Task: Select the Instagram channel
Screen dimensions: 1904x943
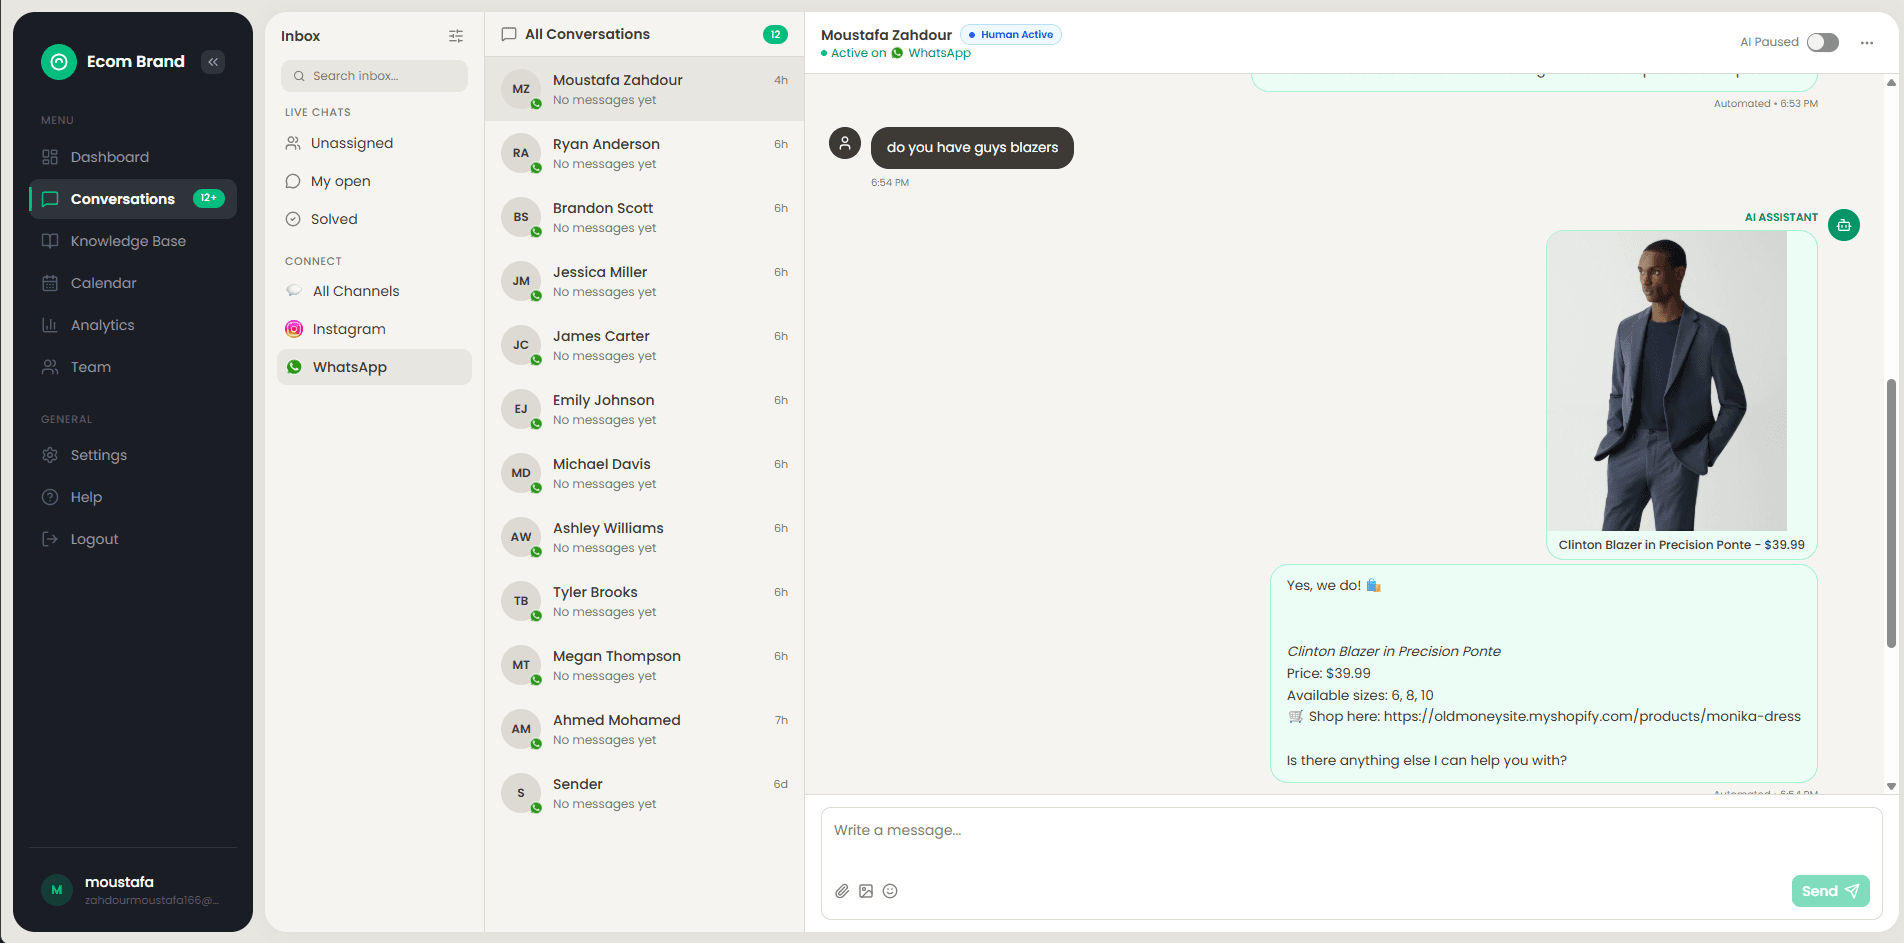Action: coord(349,329)
